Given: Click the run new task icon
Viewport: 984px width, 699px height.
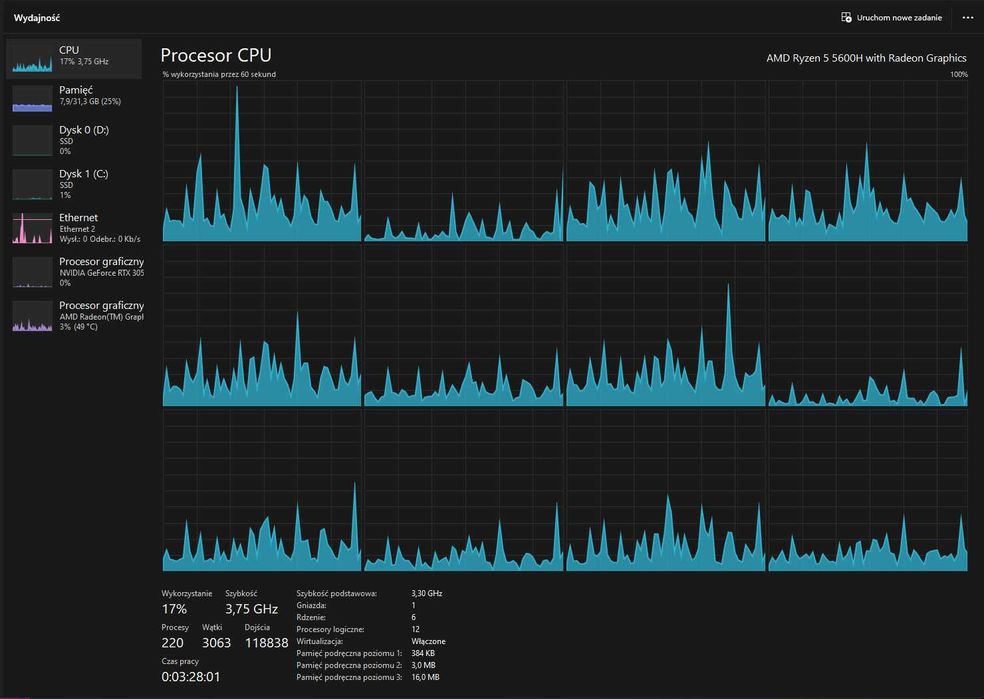Looking at the screenshot, I should [846, 18].
